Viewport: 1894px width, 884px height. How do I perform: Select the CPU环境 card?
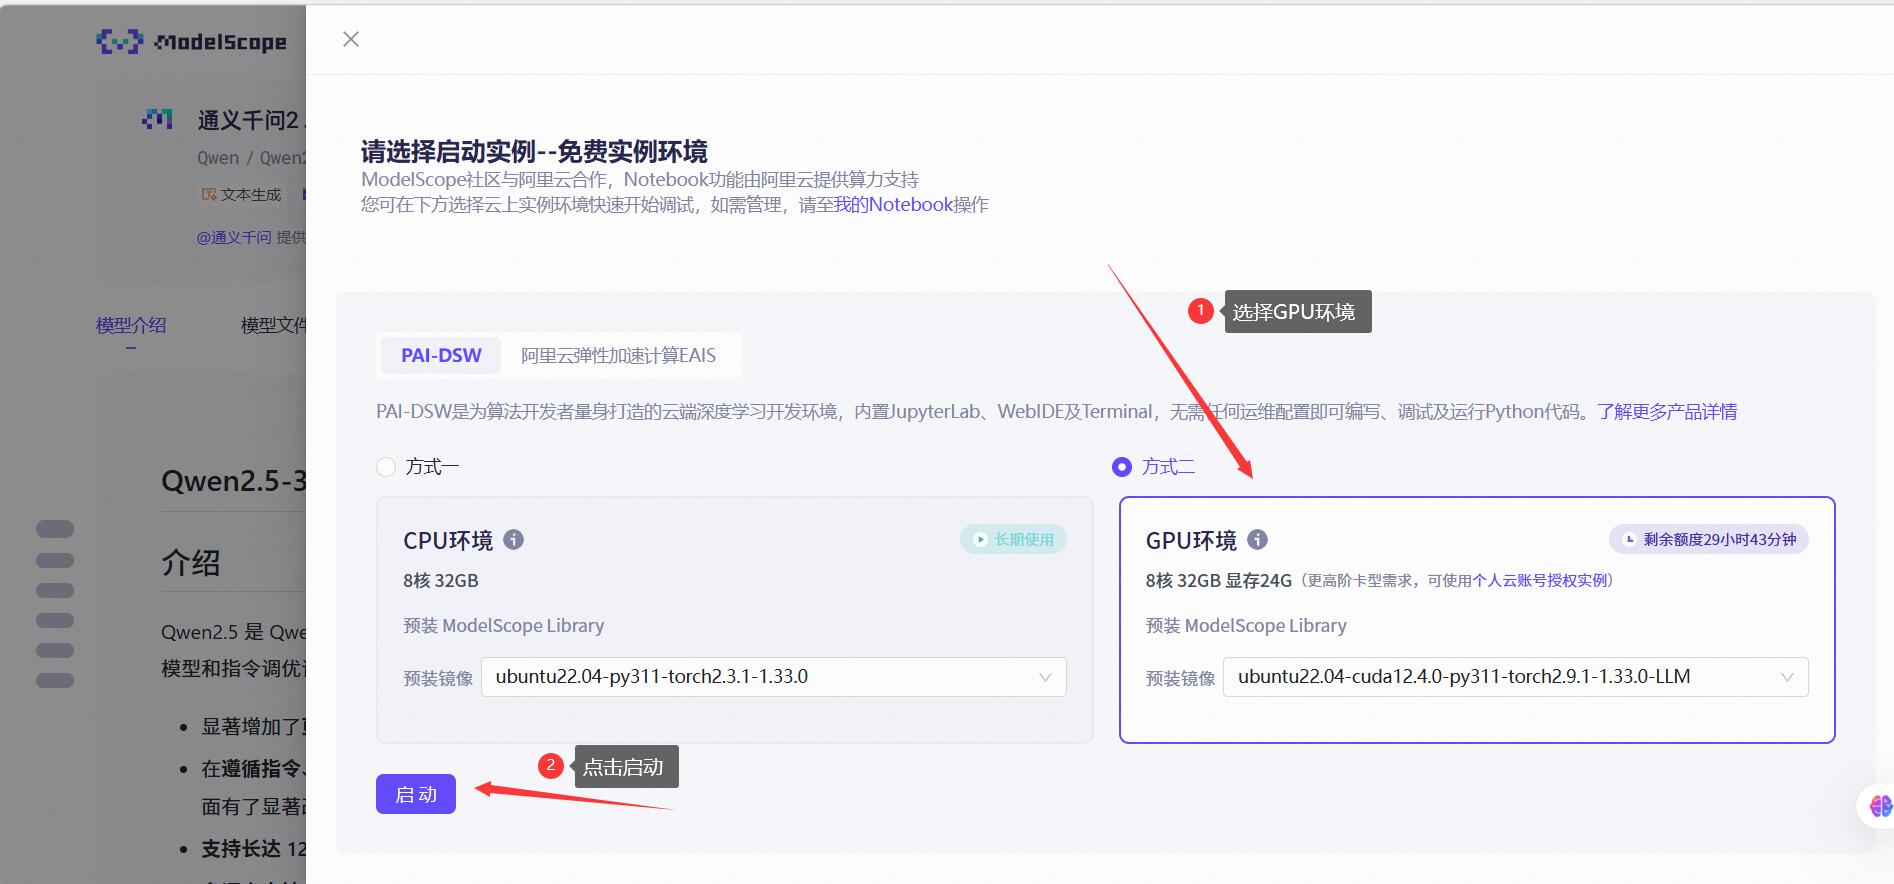pos(735,620)
